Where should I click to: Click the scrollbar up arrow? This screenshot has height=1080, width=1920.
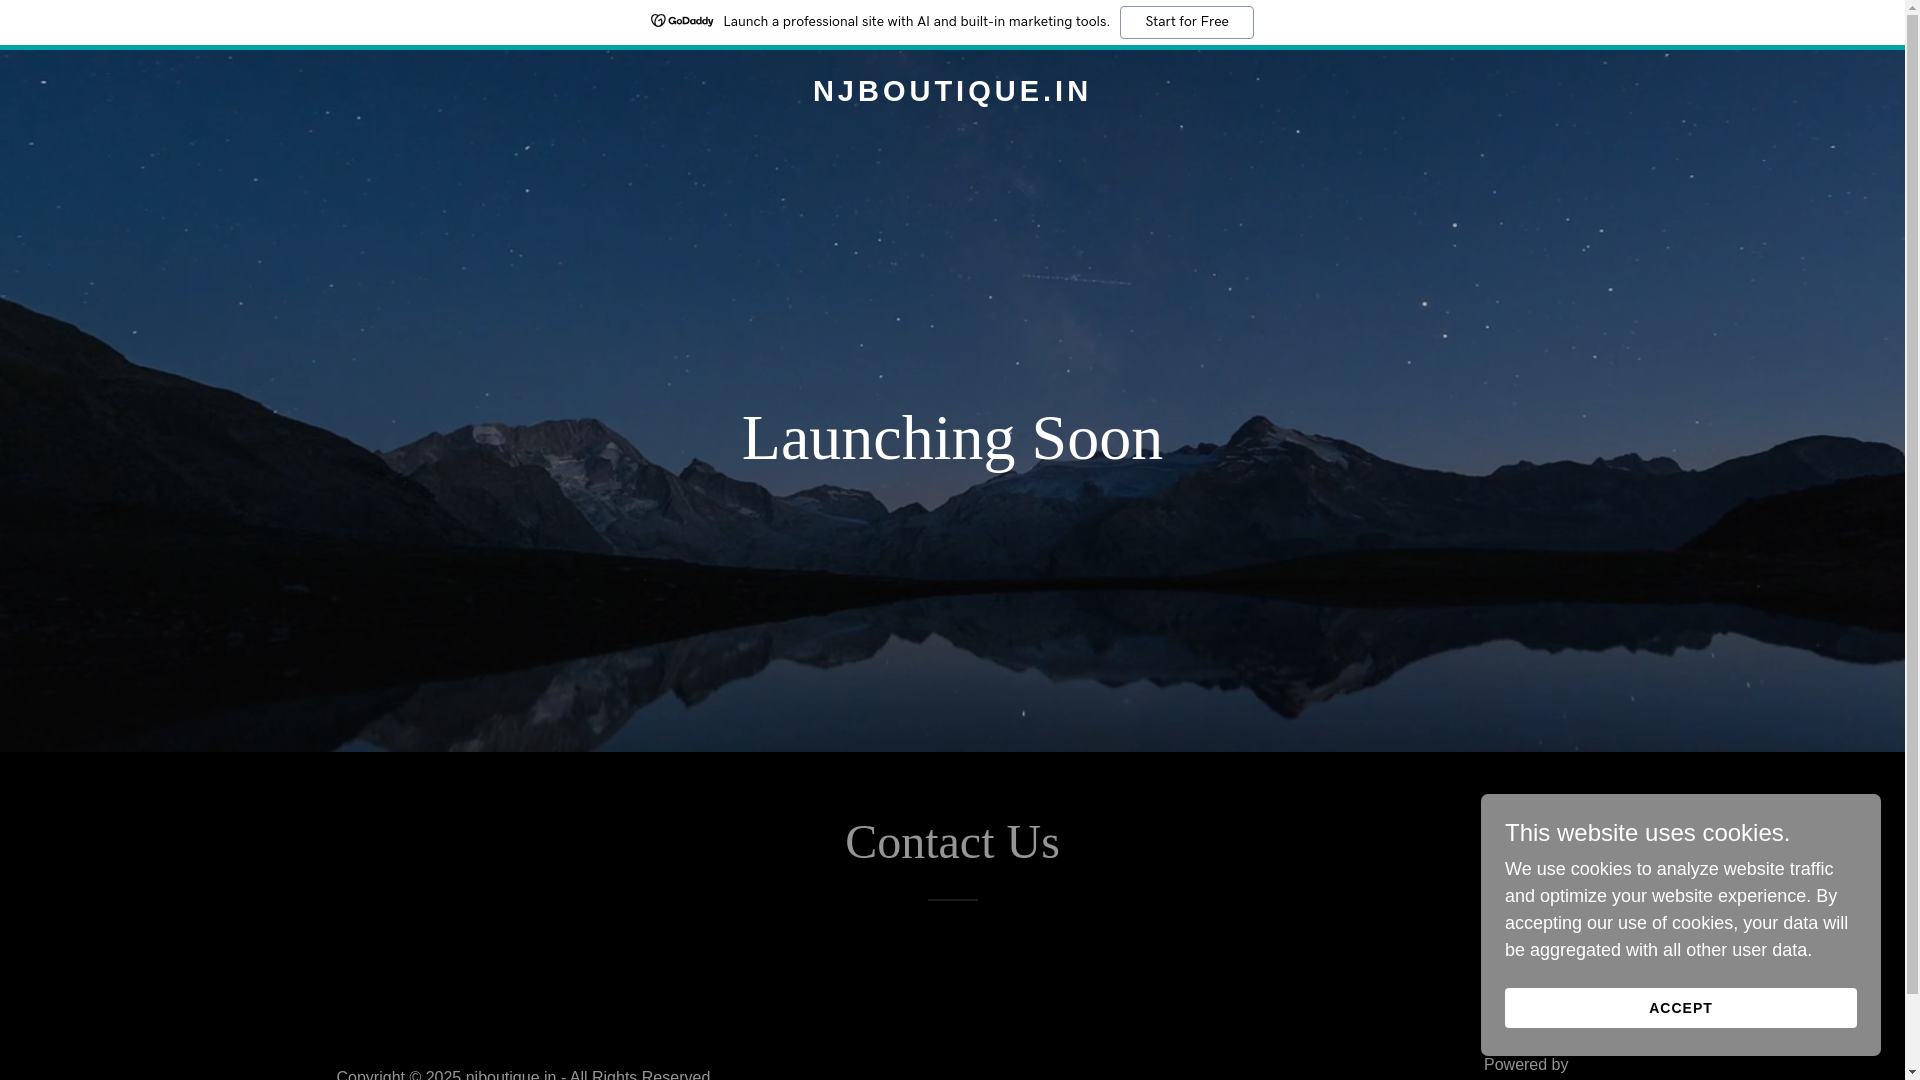point(1912,8)
